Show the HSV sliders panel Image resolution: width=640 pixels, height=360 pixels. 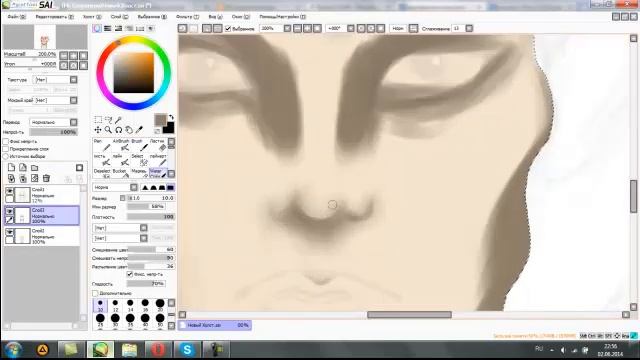118,28
